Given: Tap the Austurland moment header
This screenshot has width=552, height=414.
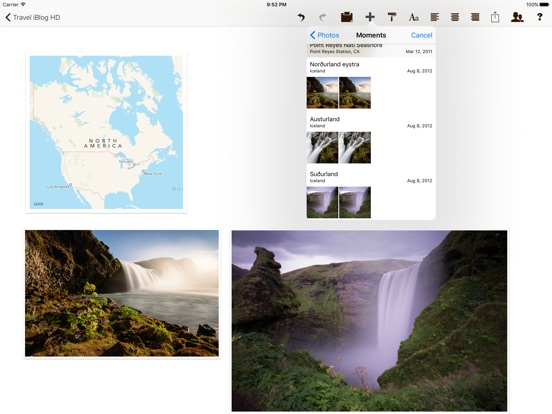Looking at the screenshot, I should click(x=371, y=122).
